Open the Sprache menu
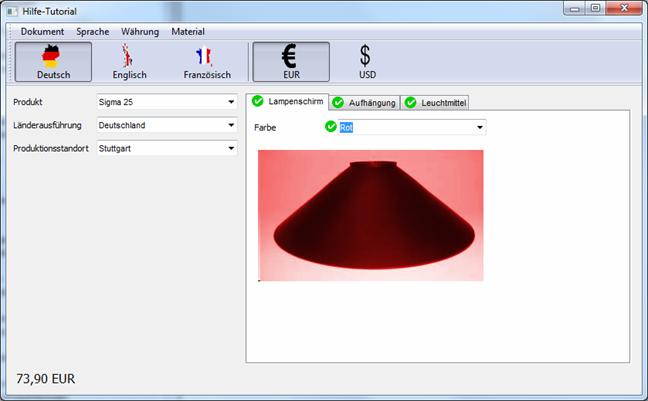Viewport: 648px width, 401px height. 93,31
